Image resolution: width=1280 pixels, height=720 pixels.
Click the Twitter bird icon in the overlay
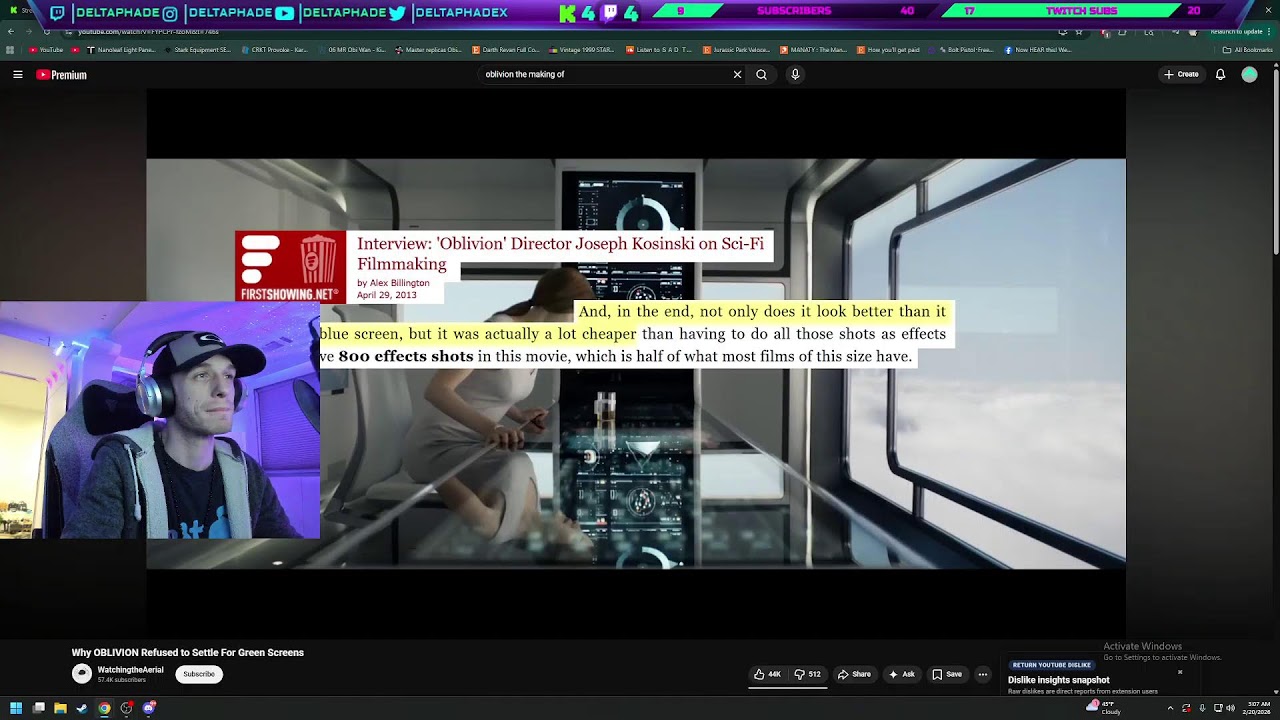click(x=397, y=13)
